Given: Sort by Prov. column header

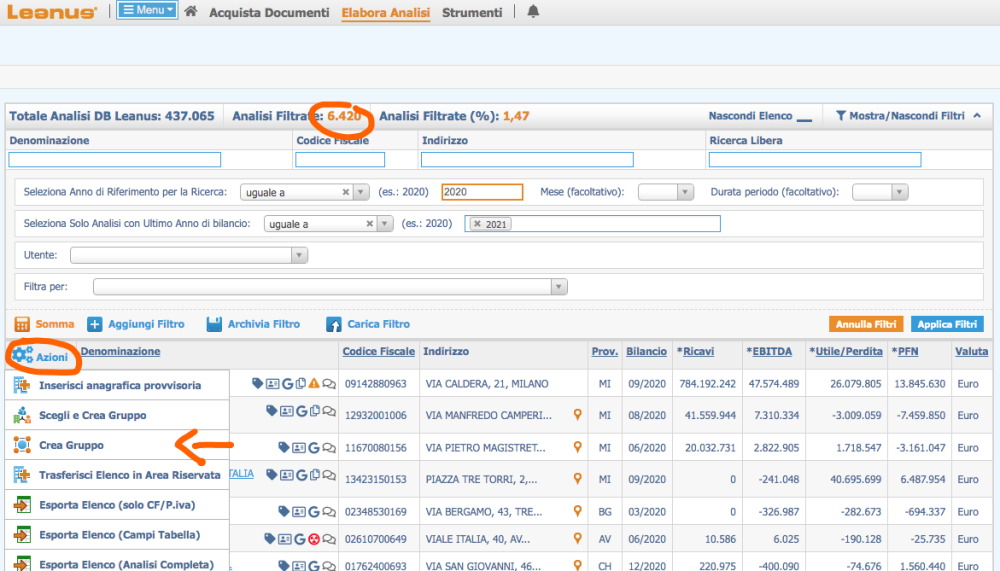Looking at the screenshot, I should point(605,352).
